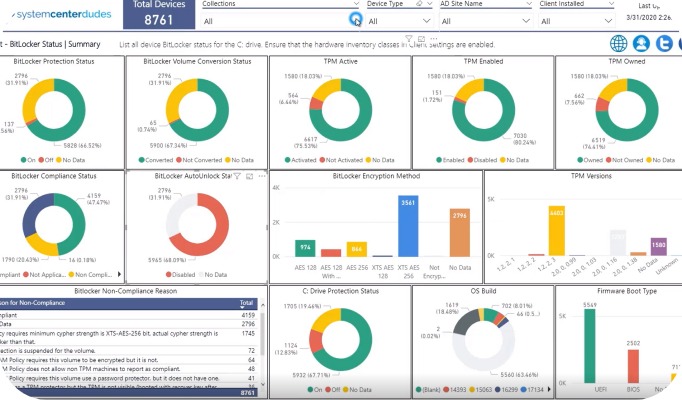Open the globe website icon
This screenshot has height=400, width=682.
pyautogui.click(x=618, y=43)
